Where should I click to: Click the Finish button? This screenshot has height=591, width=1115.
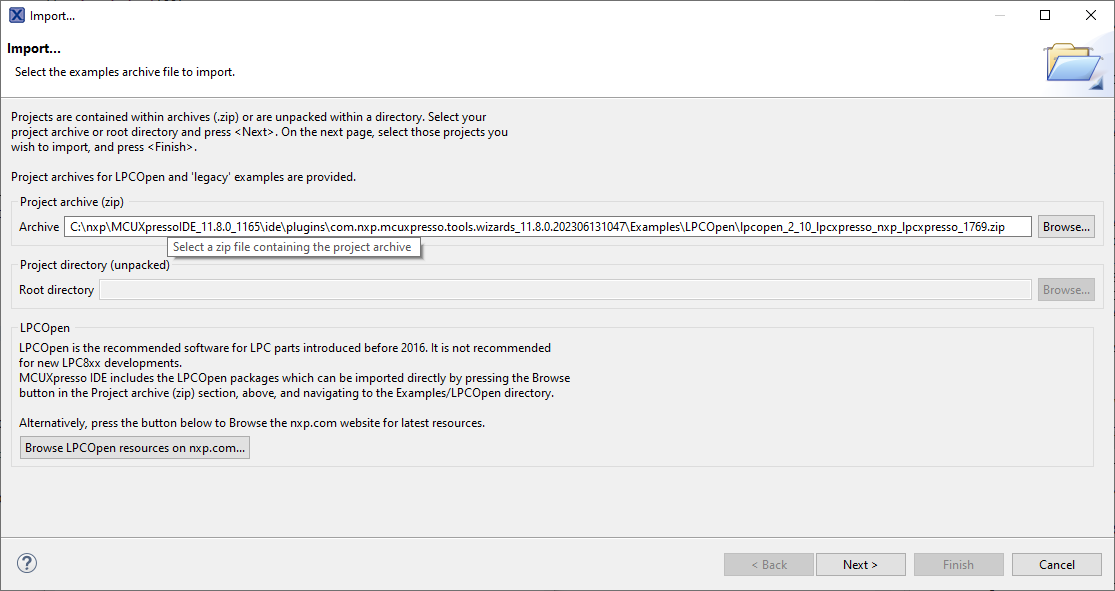pyautogui.click(x=958, y=563)
